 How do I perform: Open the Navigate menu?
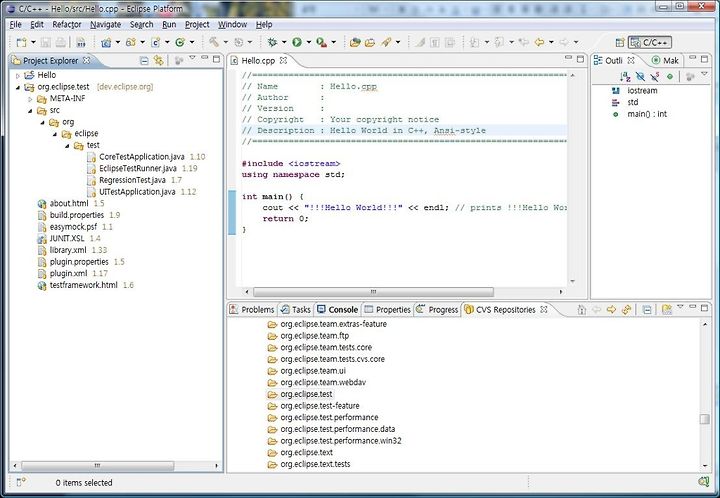tap(106, 24)
